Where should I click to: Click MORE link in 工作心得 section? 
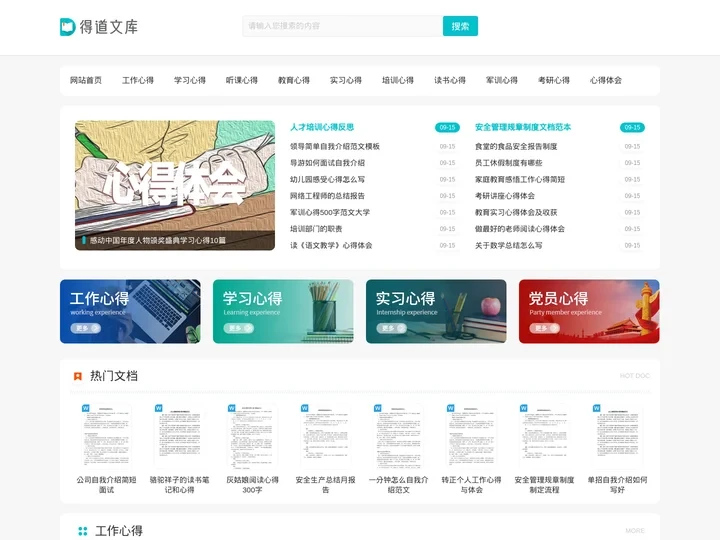click(635, 531)
